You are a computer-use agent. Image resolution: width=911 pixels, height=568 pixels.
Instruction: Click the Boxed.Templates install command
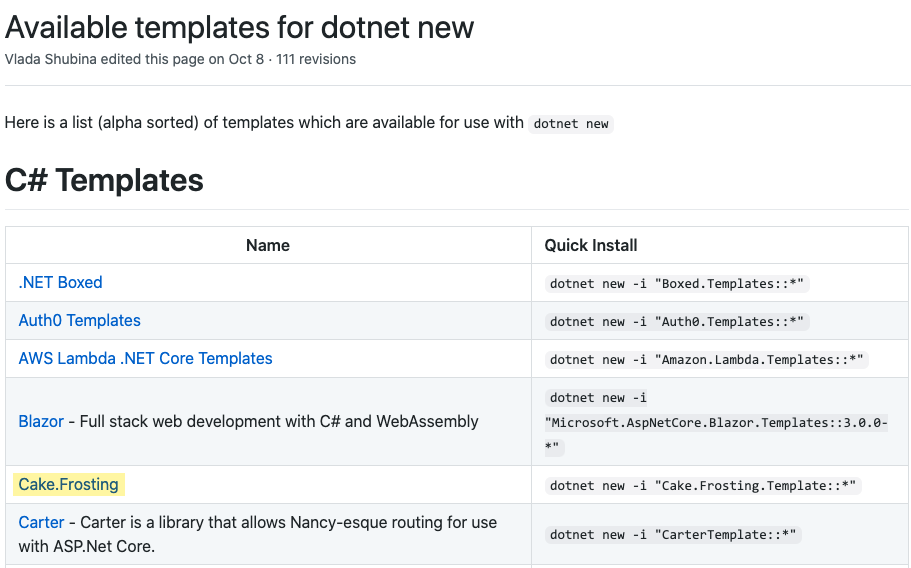(x=677, y=283)
